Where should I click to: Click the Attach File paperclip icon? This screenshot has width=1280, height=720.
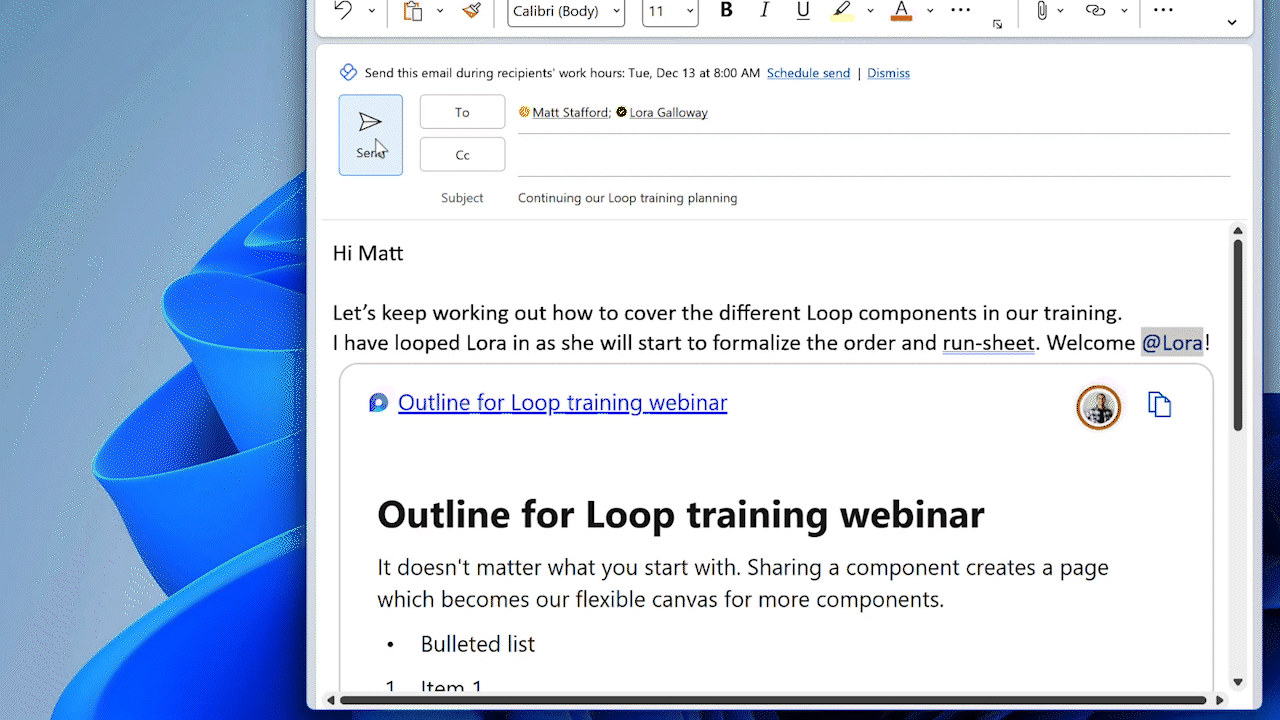1041,11
